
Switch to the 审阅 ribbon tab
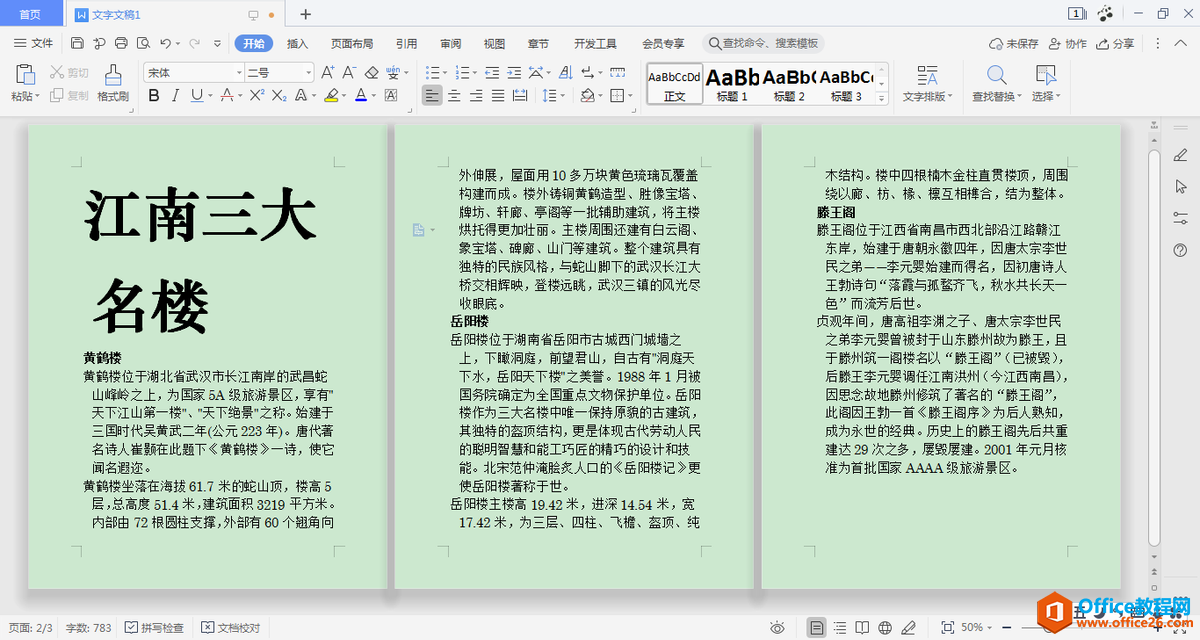[449, 43]
